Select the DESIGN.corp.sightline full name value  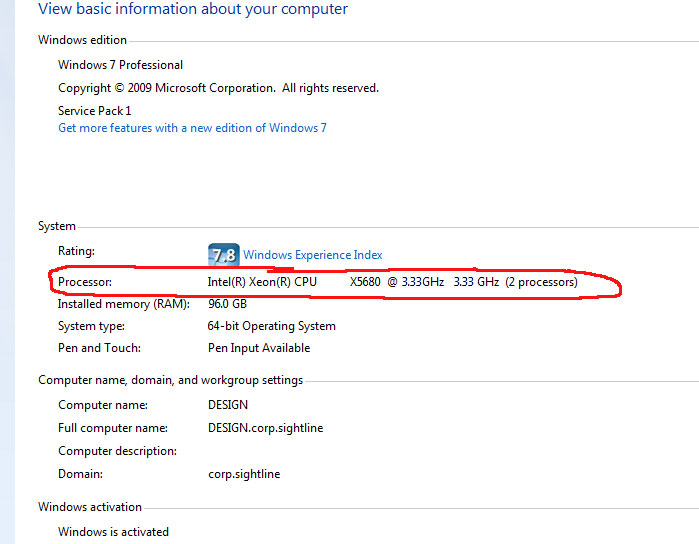[266, 428]
